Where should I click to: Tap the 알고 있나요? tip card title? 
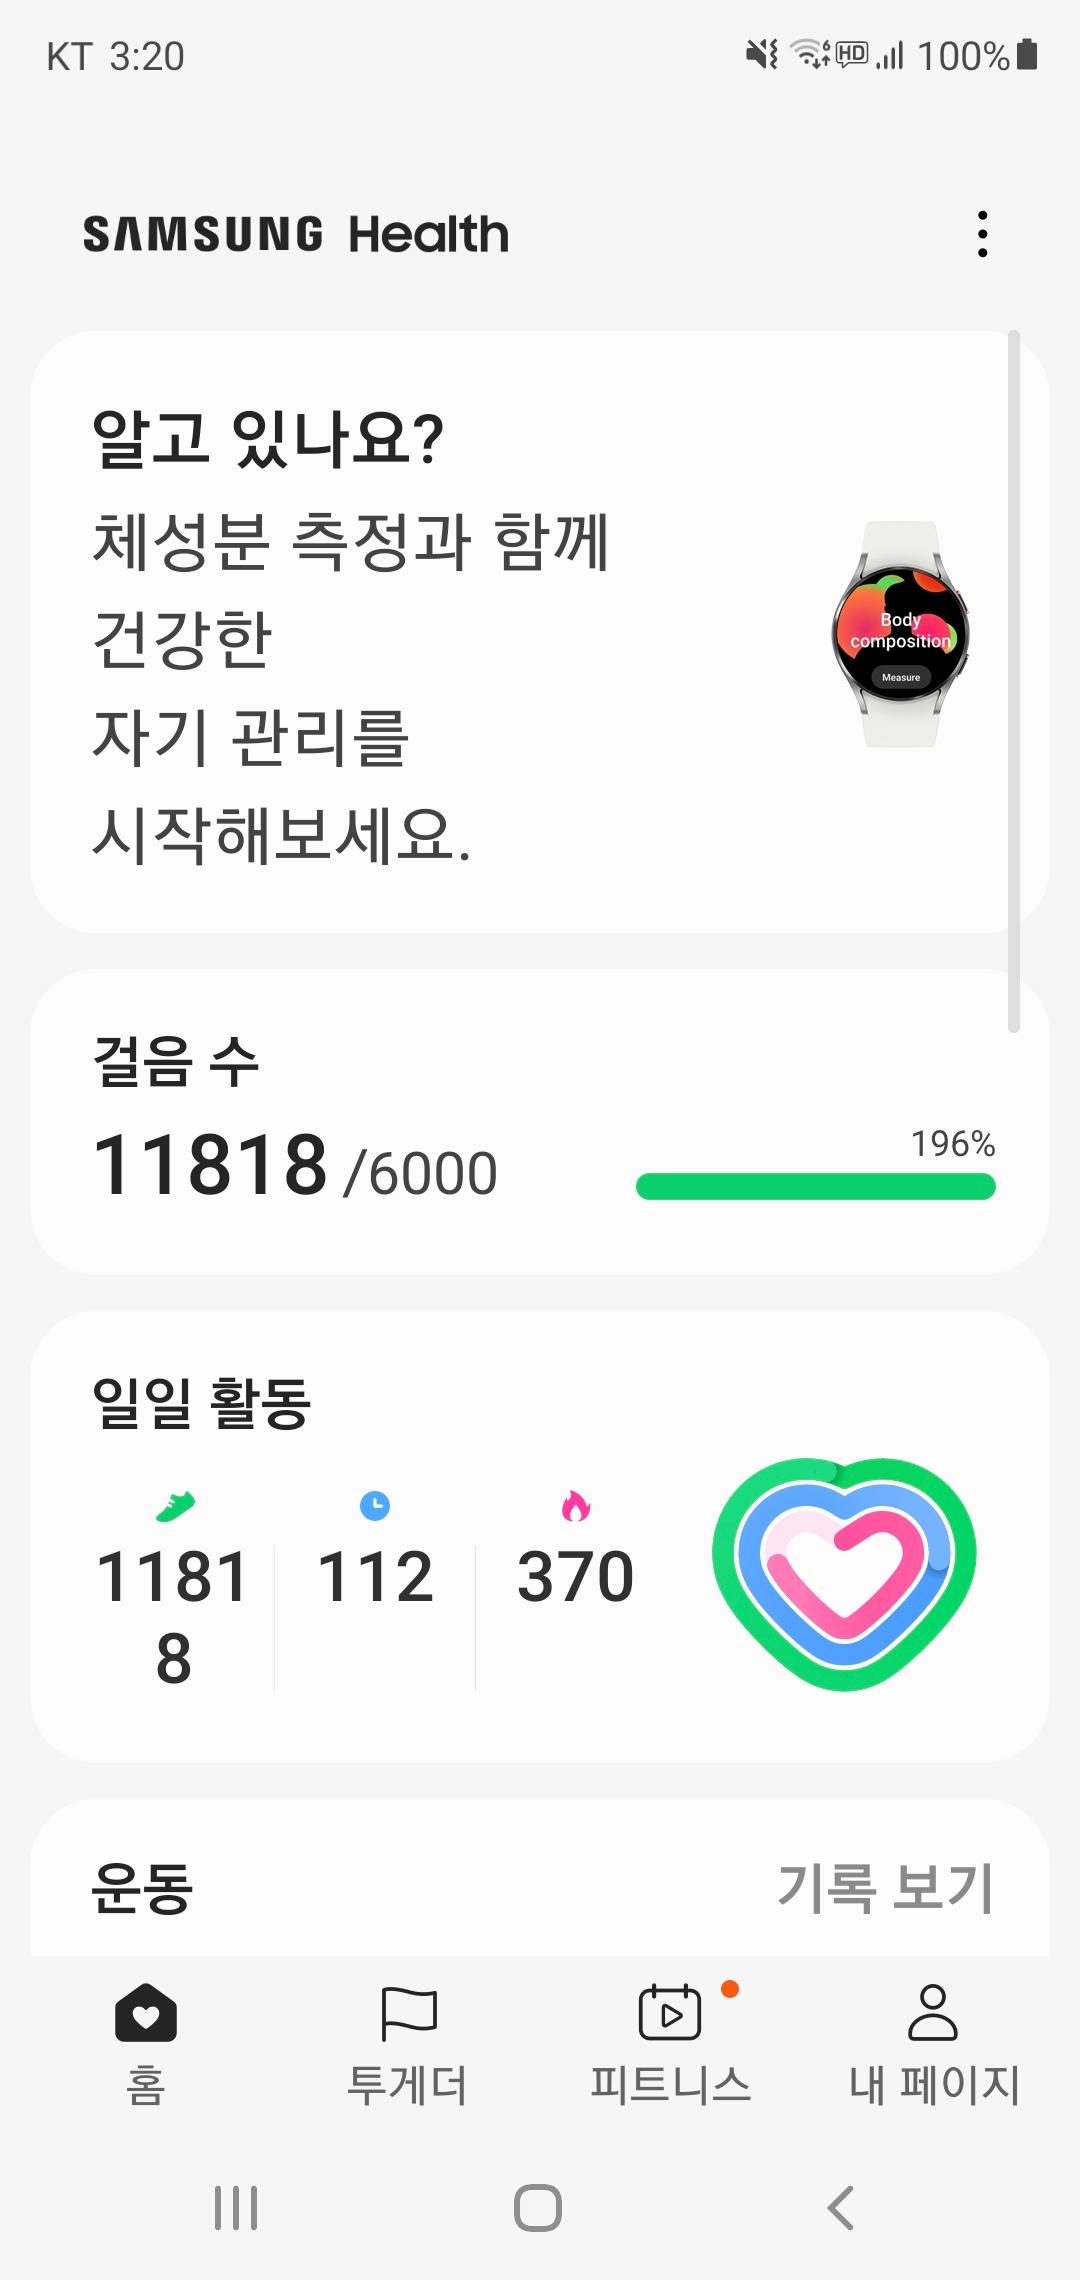267,439
